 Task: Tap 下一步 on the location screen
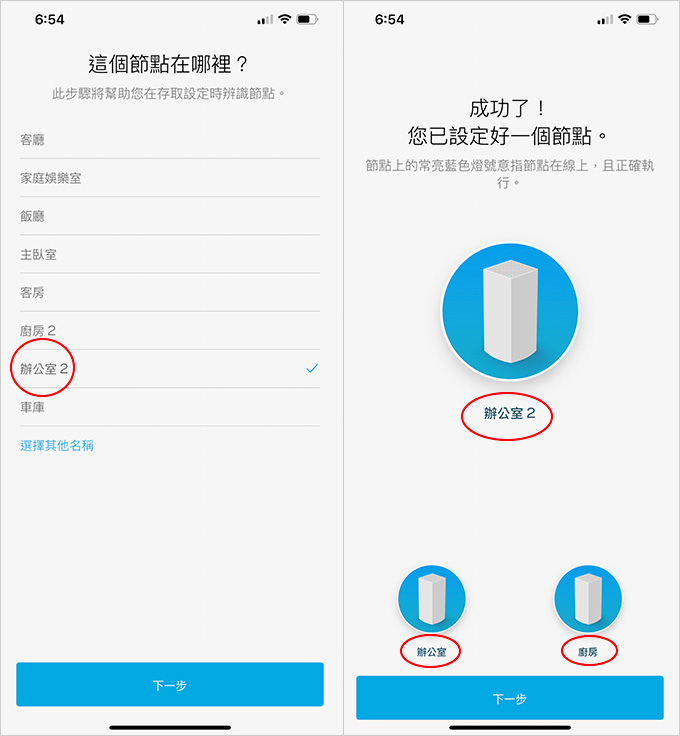pyautogui.click(x=170, y=685)
